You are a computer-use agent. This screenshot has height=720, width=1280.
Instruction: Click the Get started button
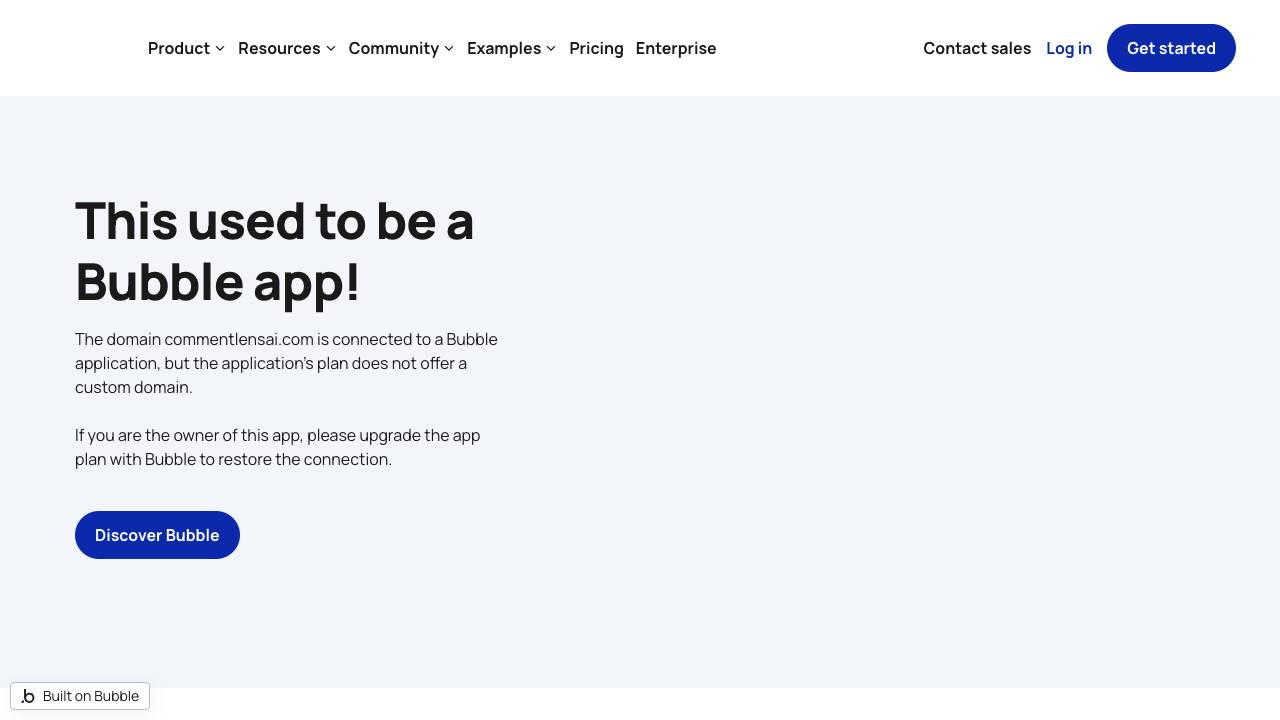pyautogui.click(x=1171, y=48)
